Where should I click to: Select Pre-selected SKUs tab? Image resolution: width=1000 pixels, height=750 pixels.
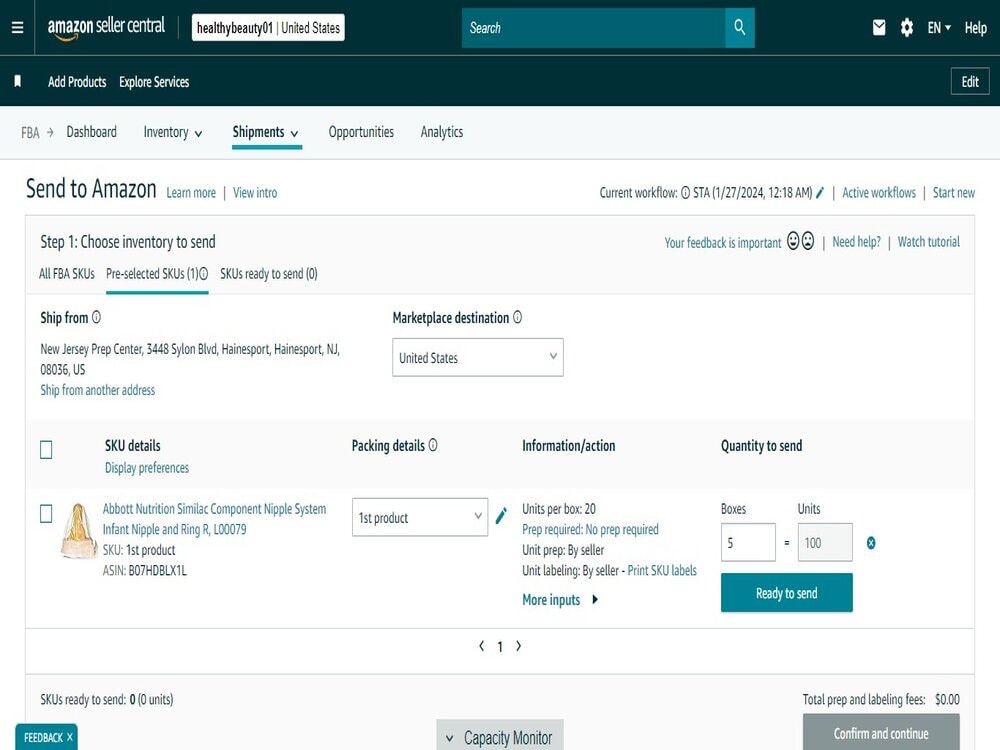152,274
